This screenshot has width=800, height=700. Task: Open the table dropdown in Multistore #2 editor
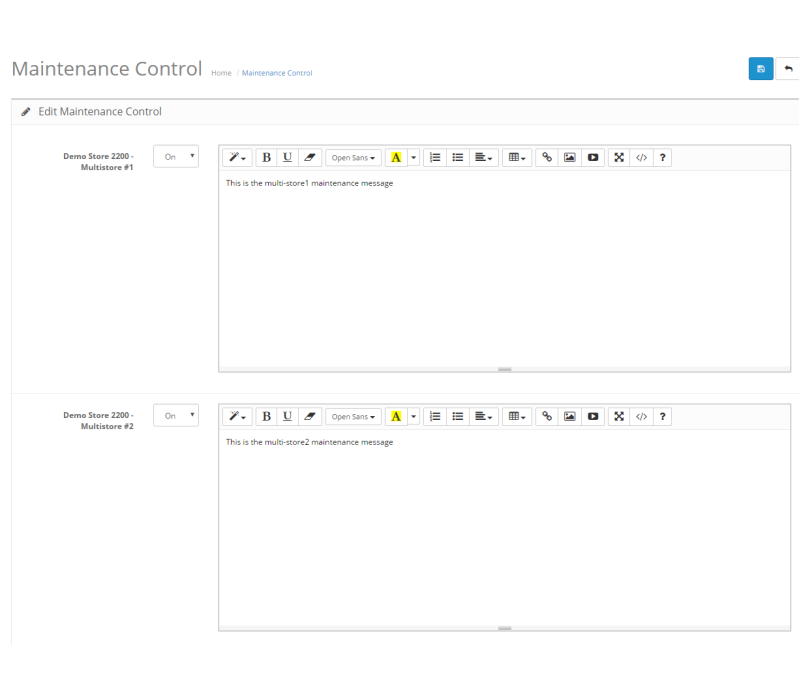516,417
